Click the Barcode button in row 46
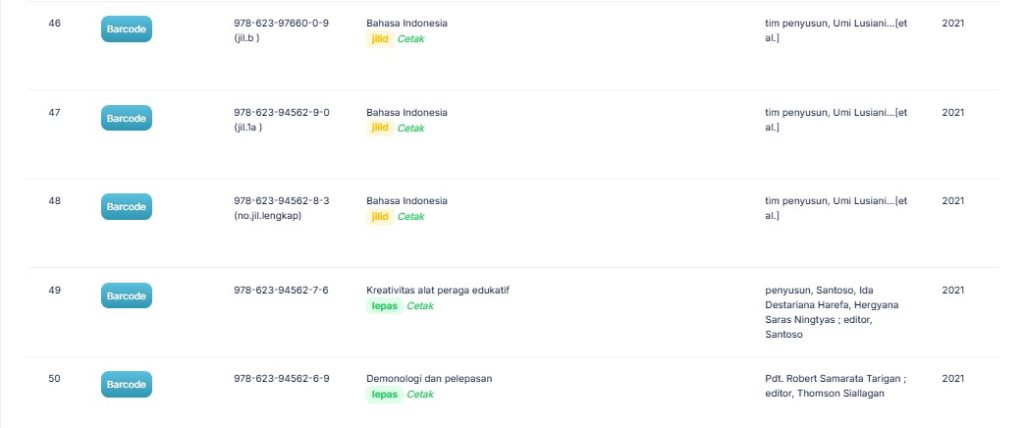The height and width of the screenshot is (428, 1024). tap(126, 30)
